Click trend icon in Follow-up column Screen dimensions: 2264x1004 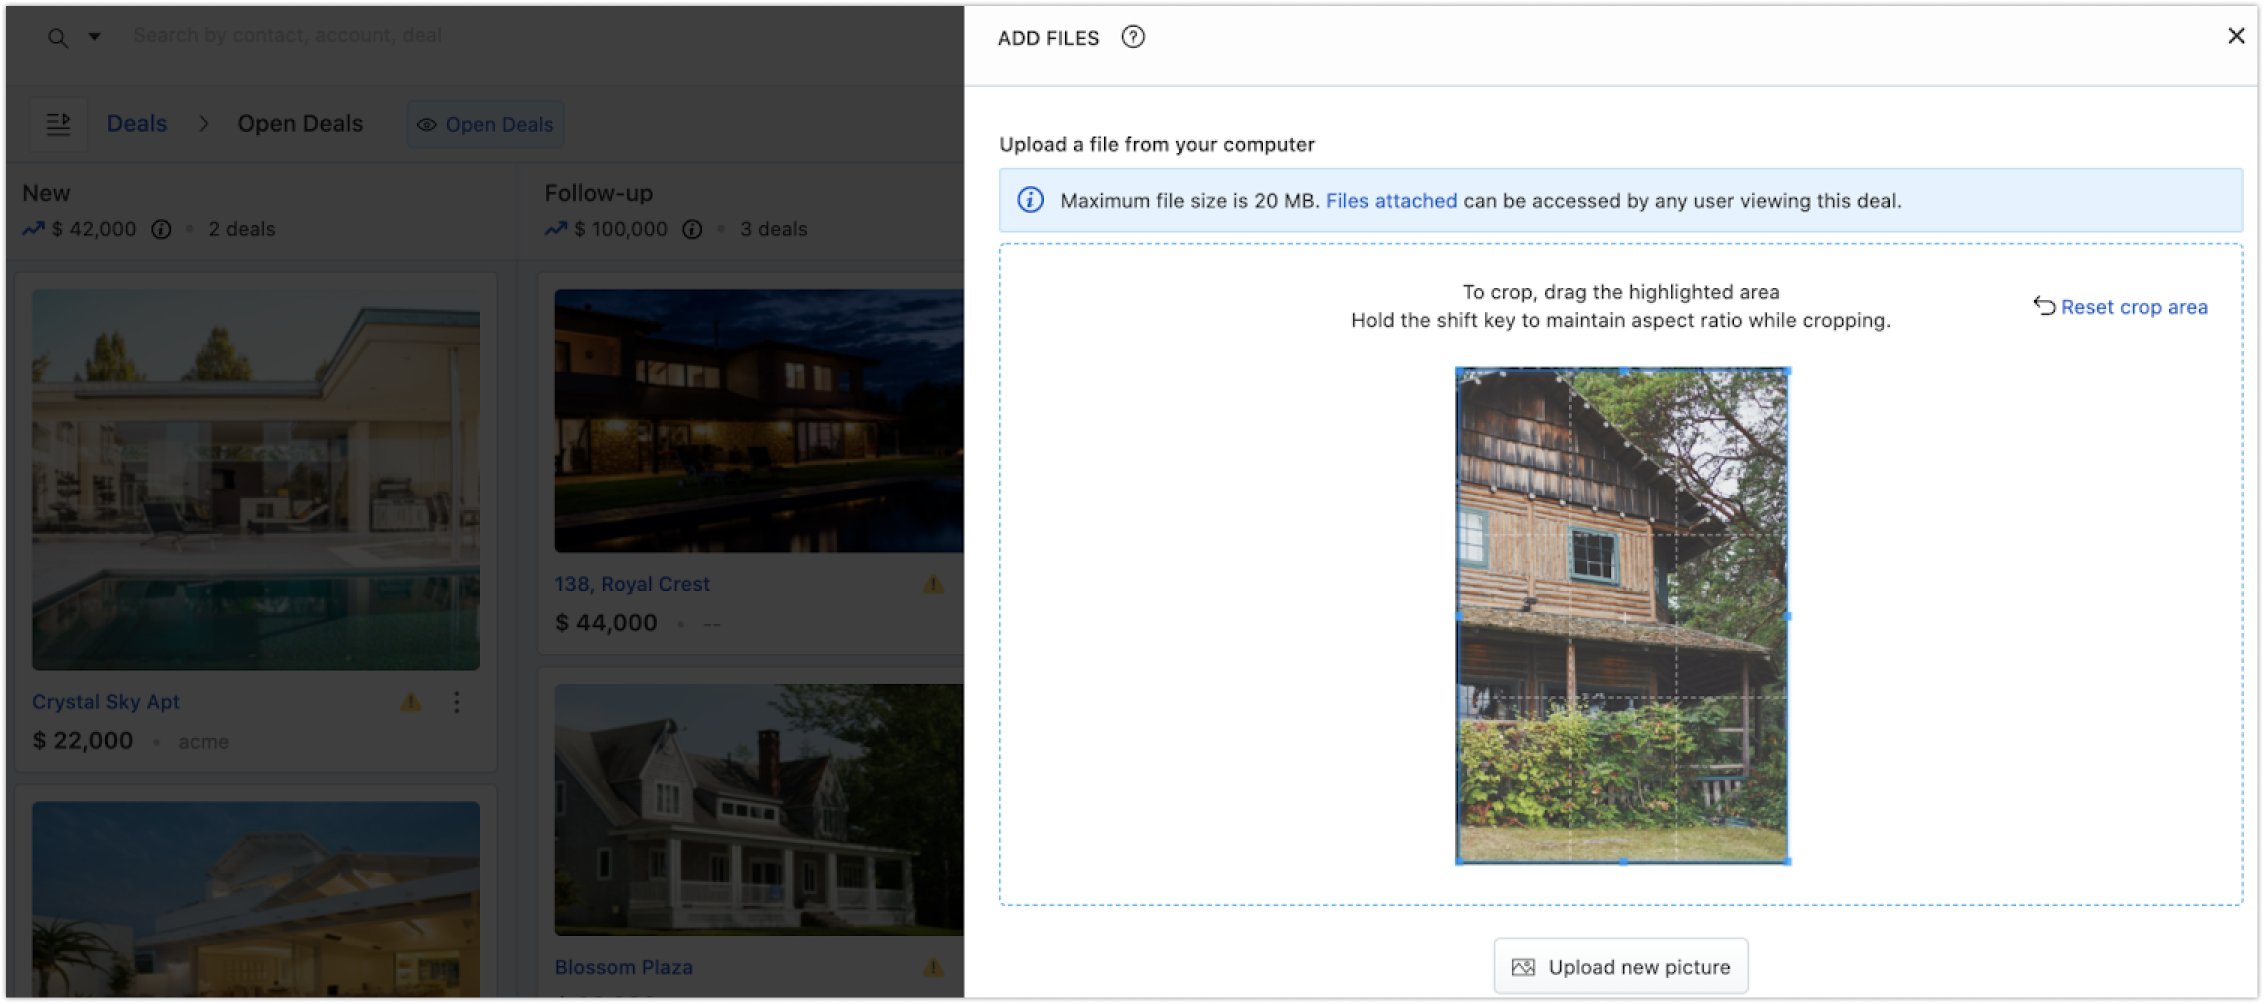click(556, 229)
